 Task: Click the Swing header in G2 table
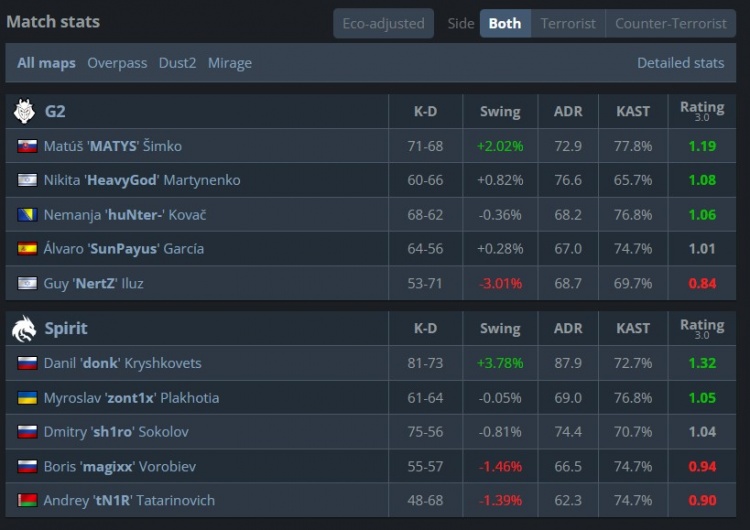(x=500, y=111)
